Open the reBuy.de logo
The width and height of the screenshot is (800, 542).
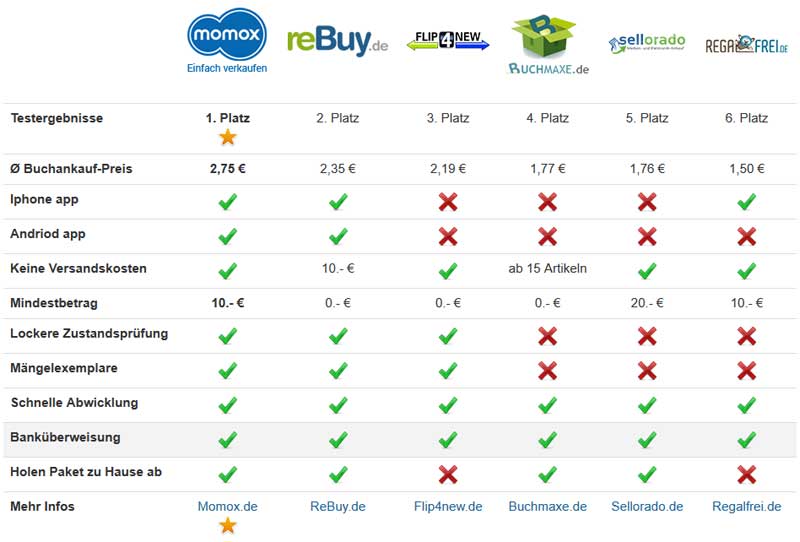(x=337, y=41)
